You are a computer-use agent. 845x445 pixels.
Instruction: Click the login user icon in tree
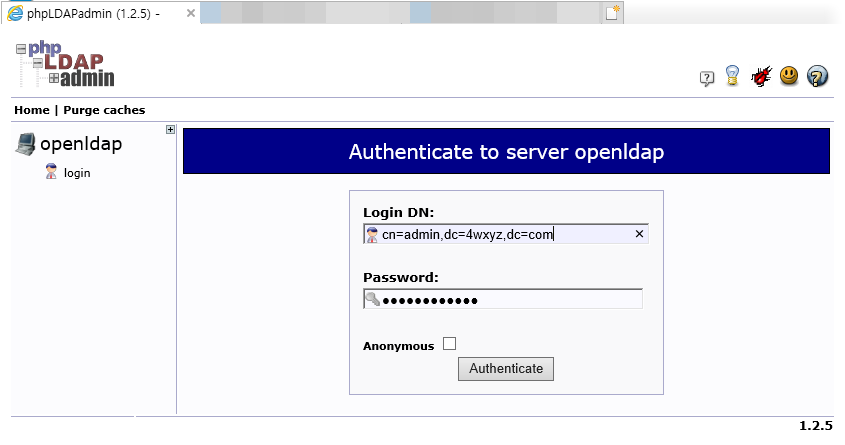(x=51, y=172)
